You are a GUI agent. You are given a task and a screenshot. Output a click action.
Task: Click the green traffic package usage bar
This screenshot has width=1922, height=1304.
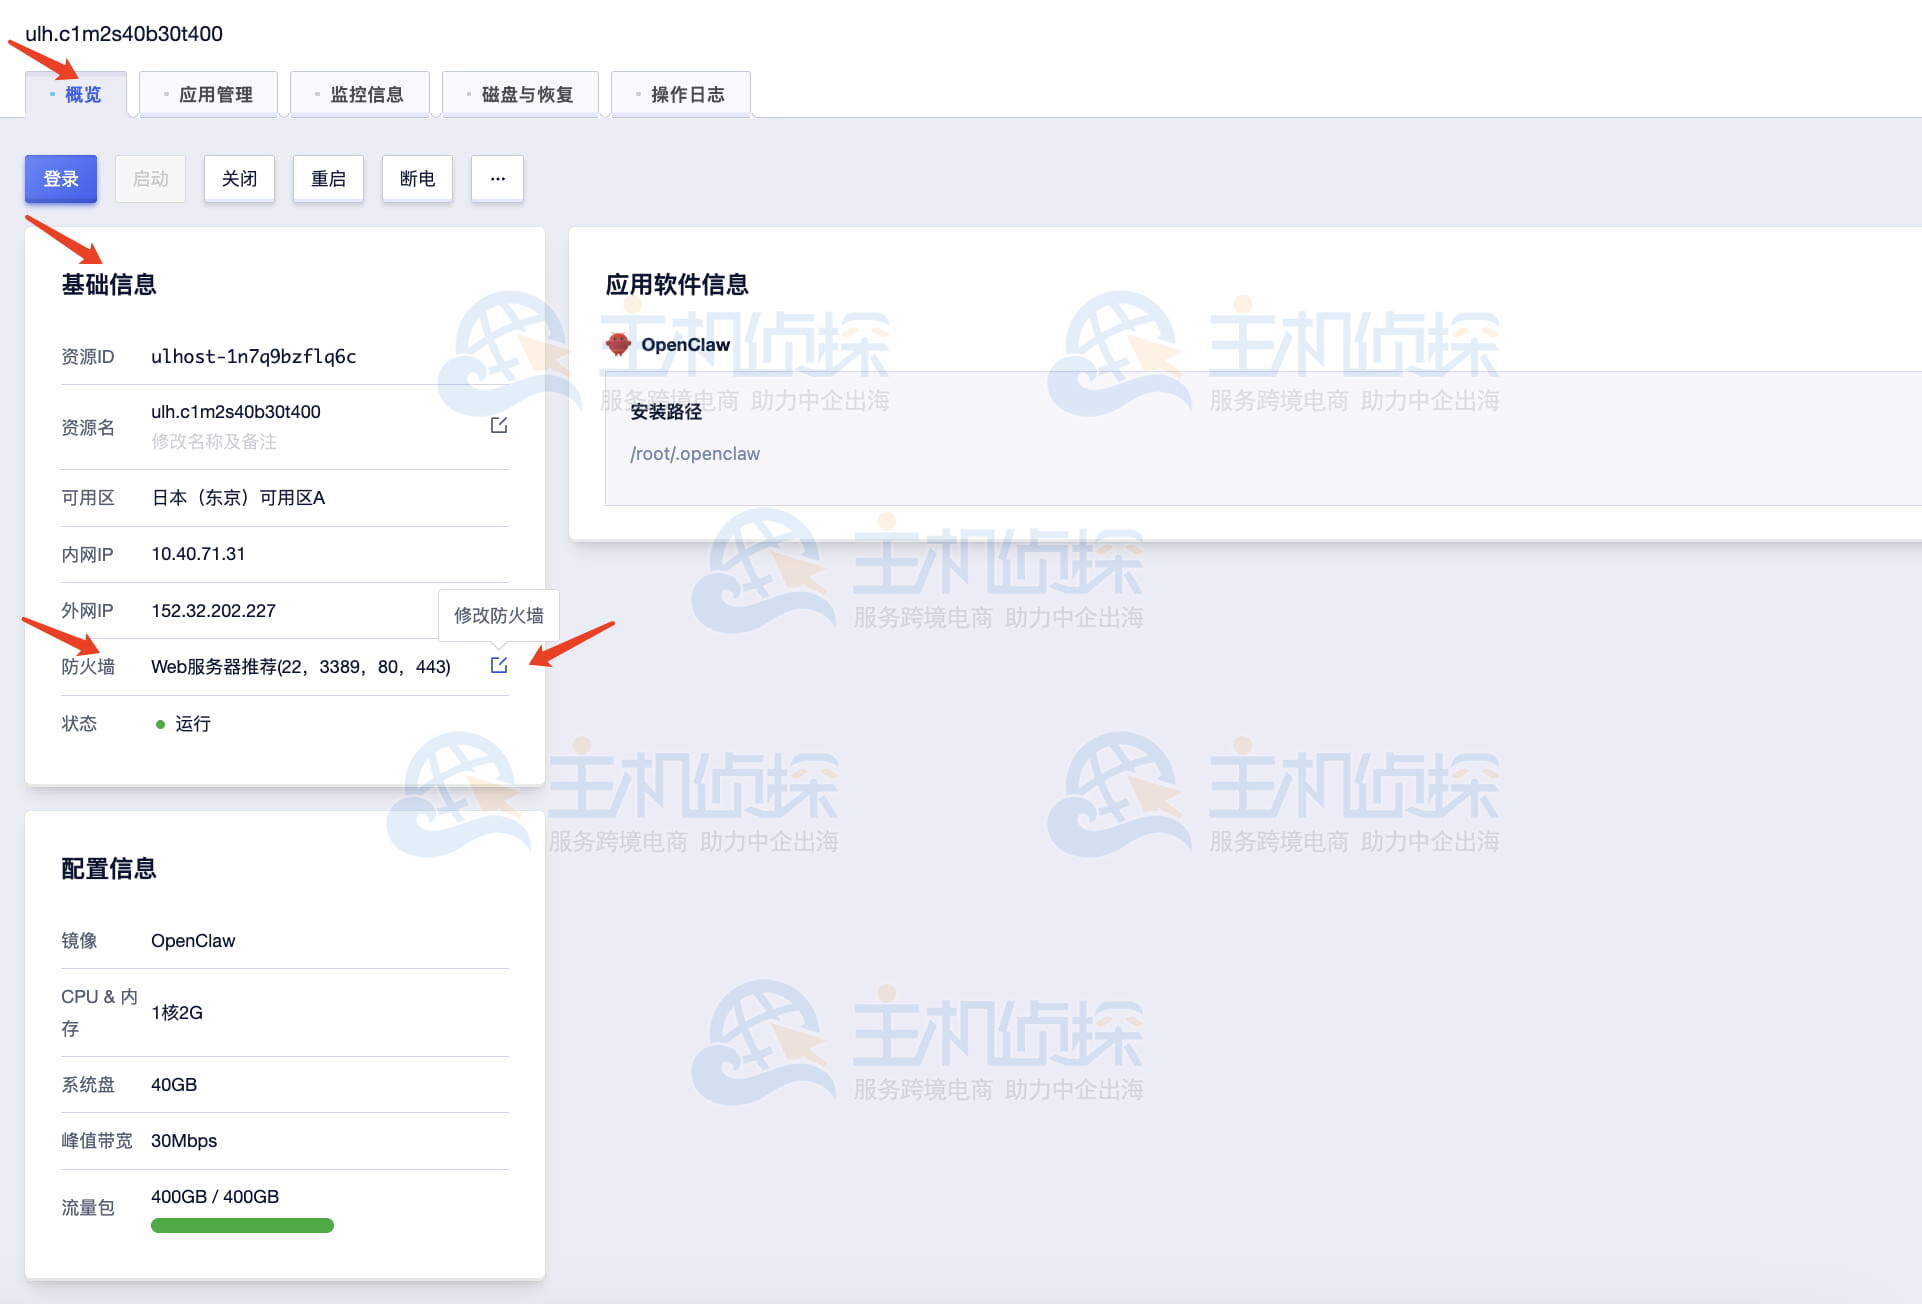tap(242, 1225)
